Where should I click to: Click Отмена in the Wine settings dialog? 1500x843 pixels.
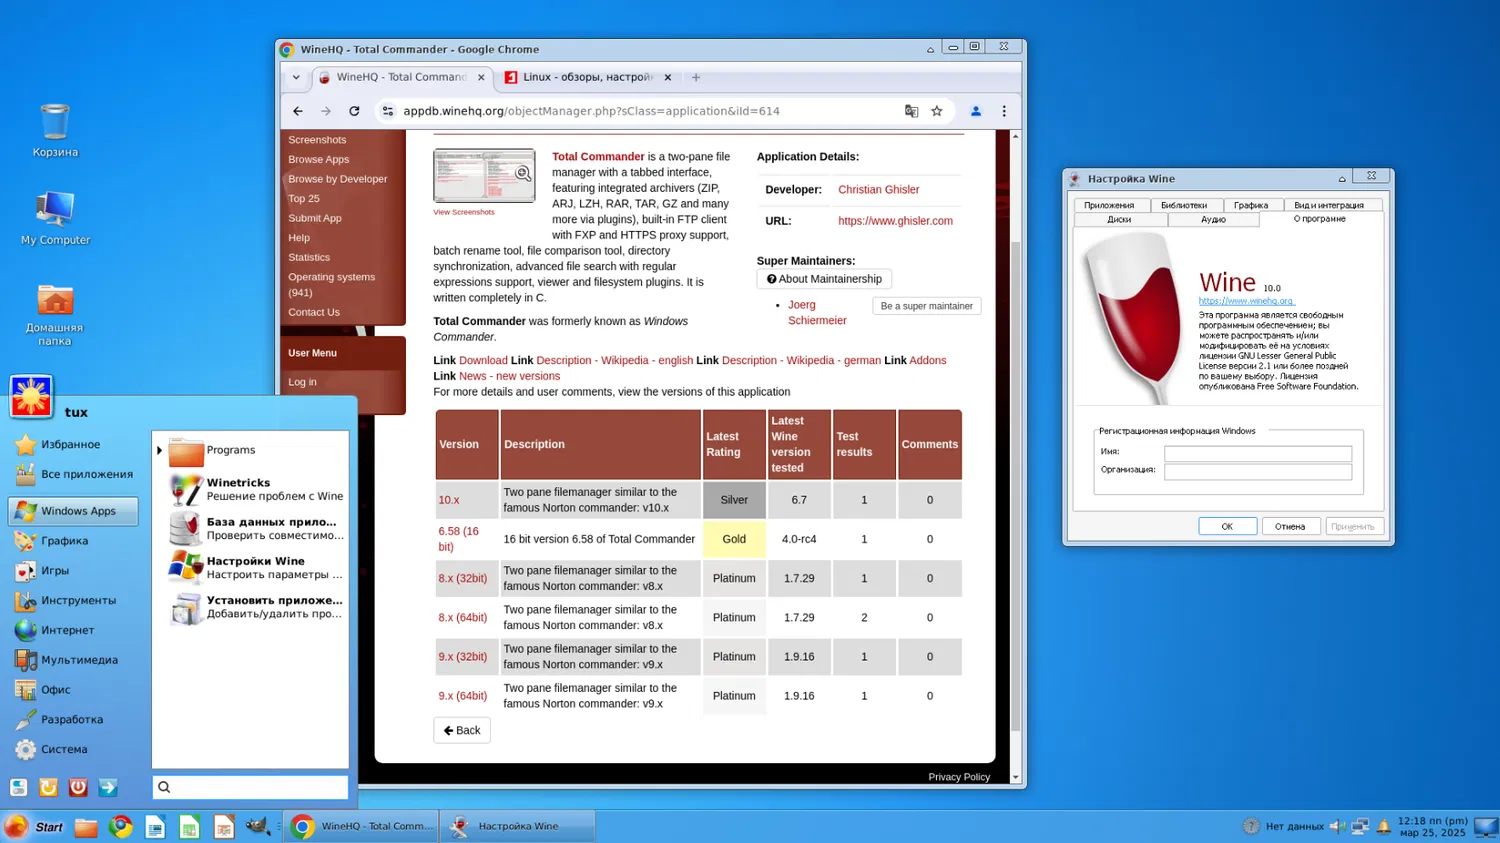1290,526
